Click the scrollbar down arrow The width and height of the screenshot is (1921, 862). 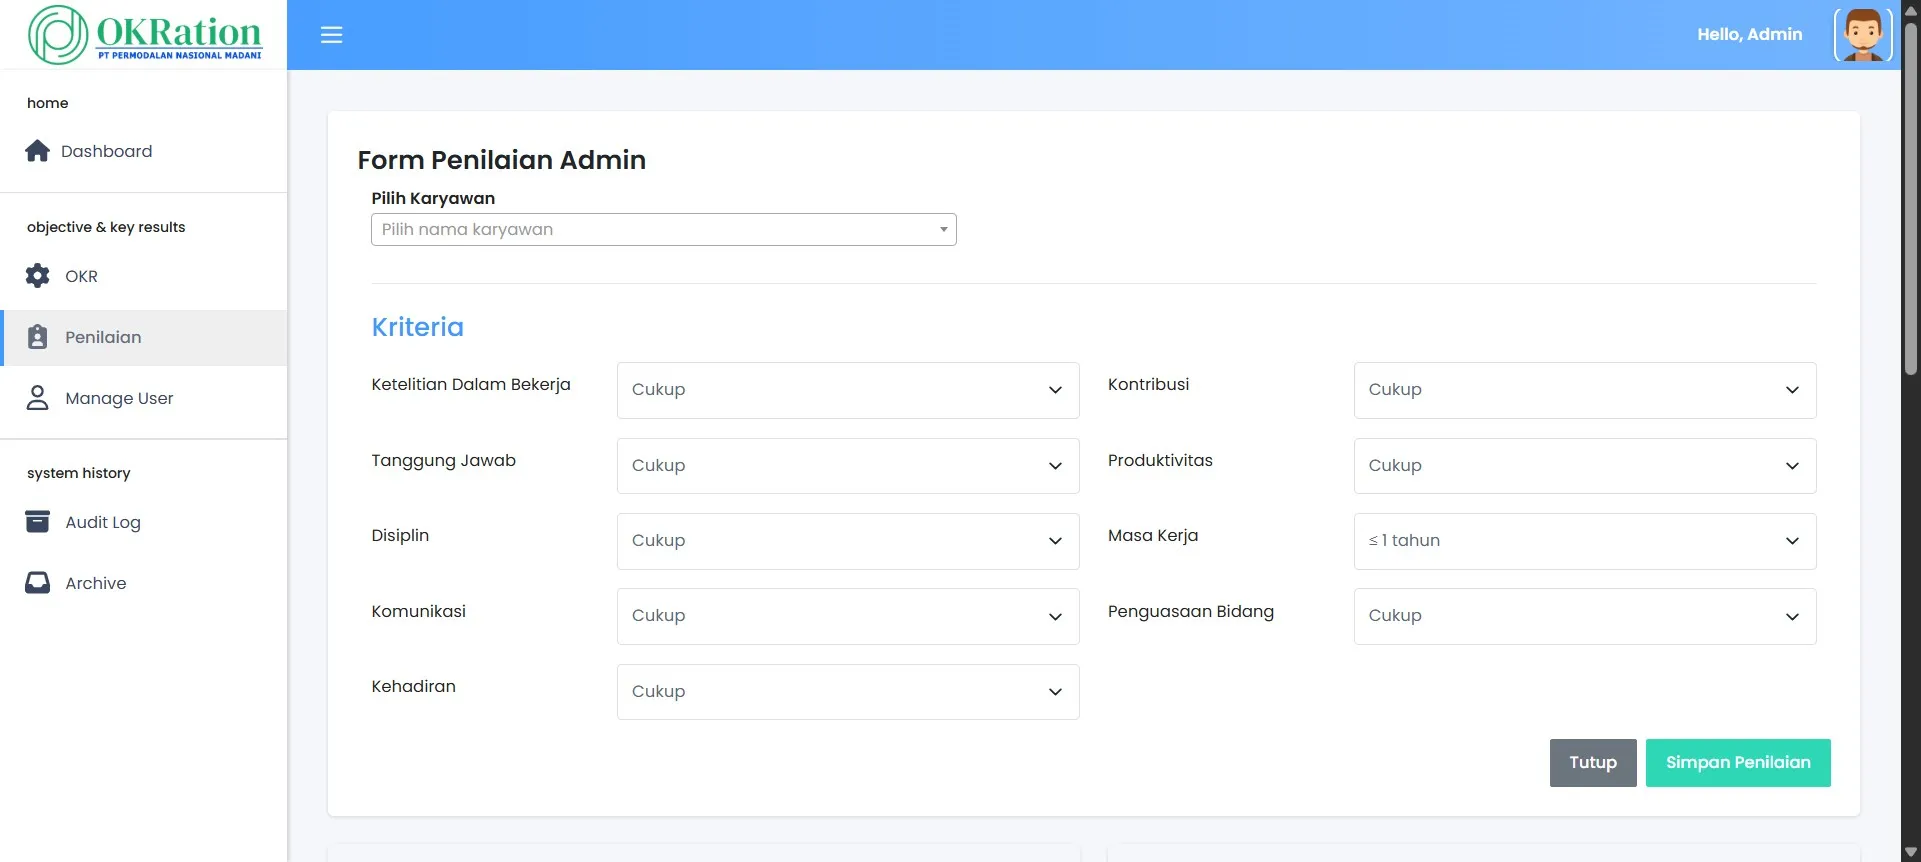pos(1911,852)
